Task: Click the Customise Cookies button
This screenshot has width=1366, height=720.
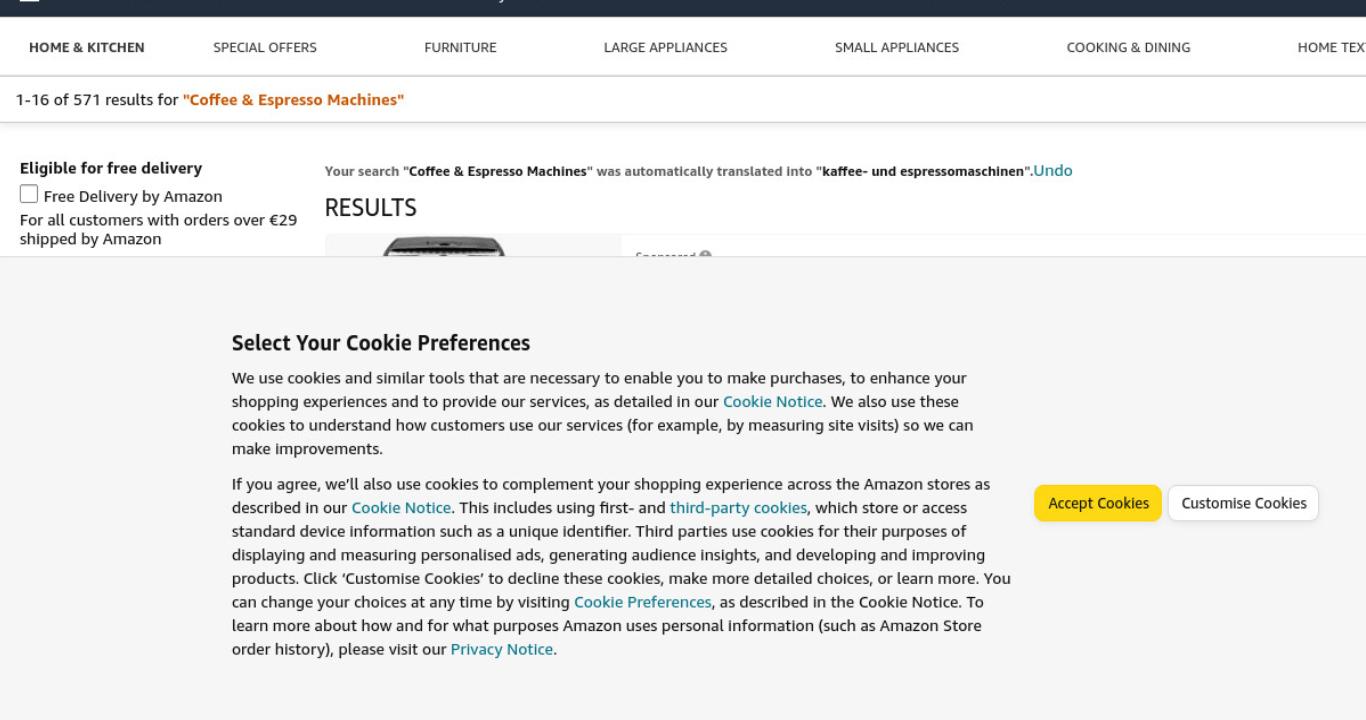Action: (1244, 503)
